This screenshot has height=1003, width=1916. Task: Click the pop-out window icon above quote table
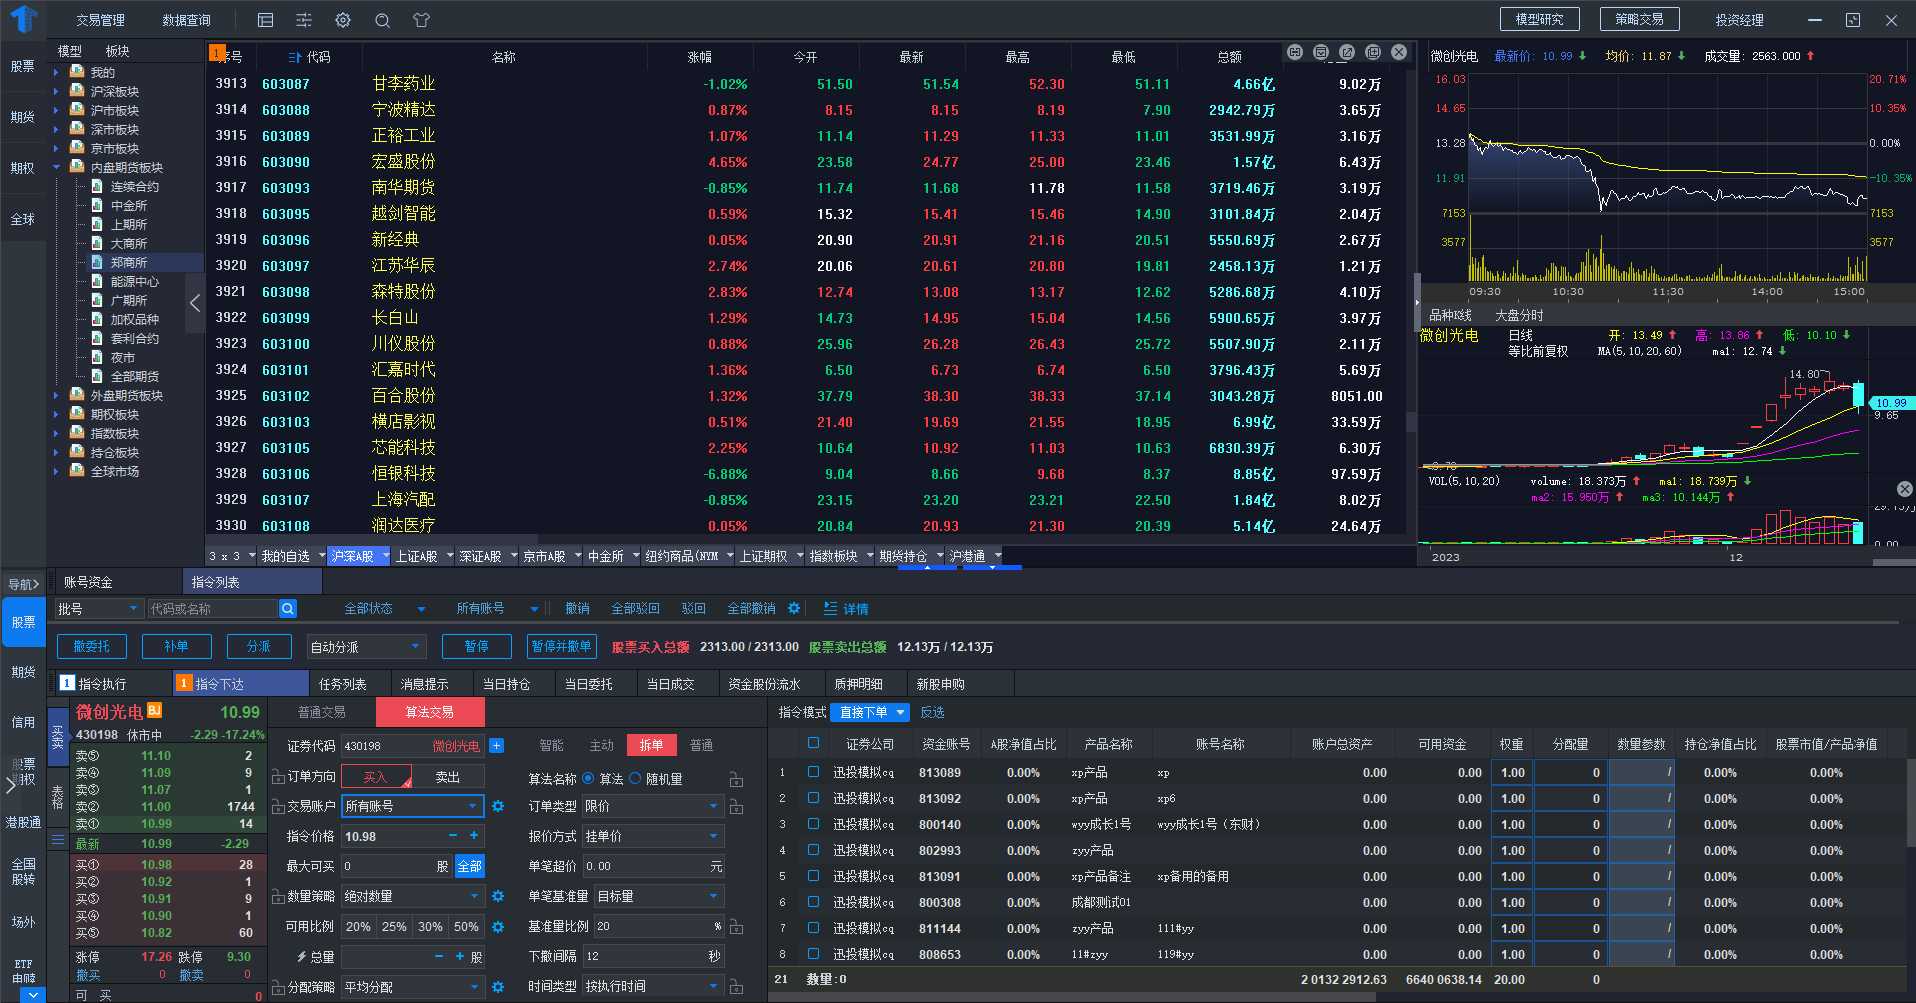tap(1347, 52)
